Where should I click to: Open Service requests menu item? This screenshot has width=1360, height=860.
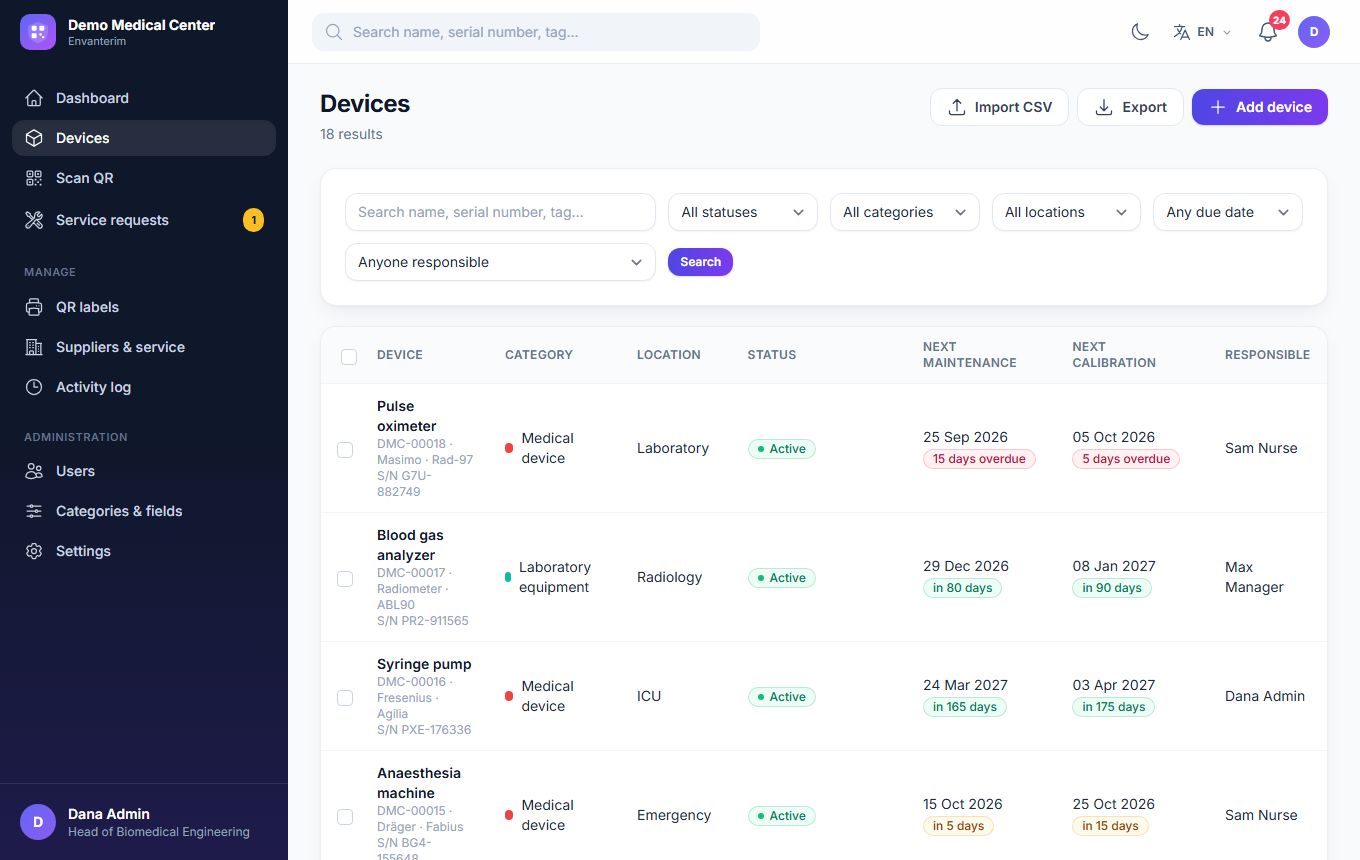pos(144,220)
